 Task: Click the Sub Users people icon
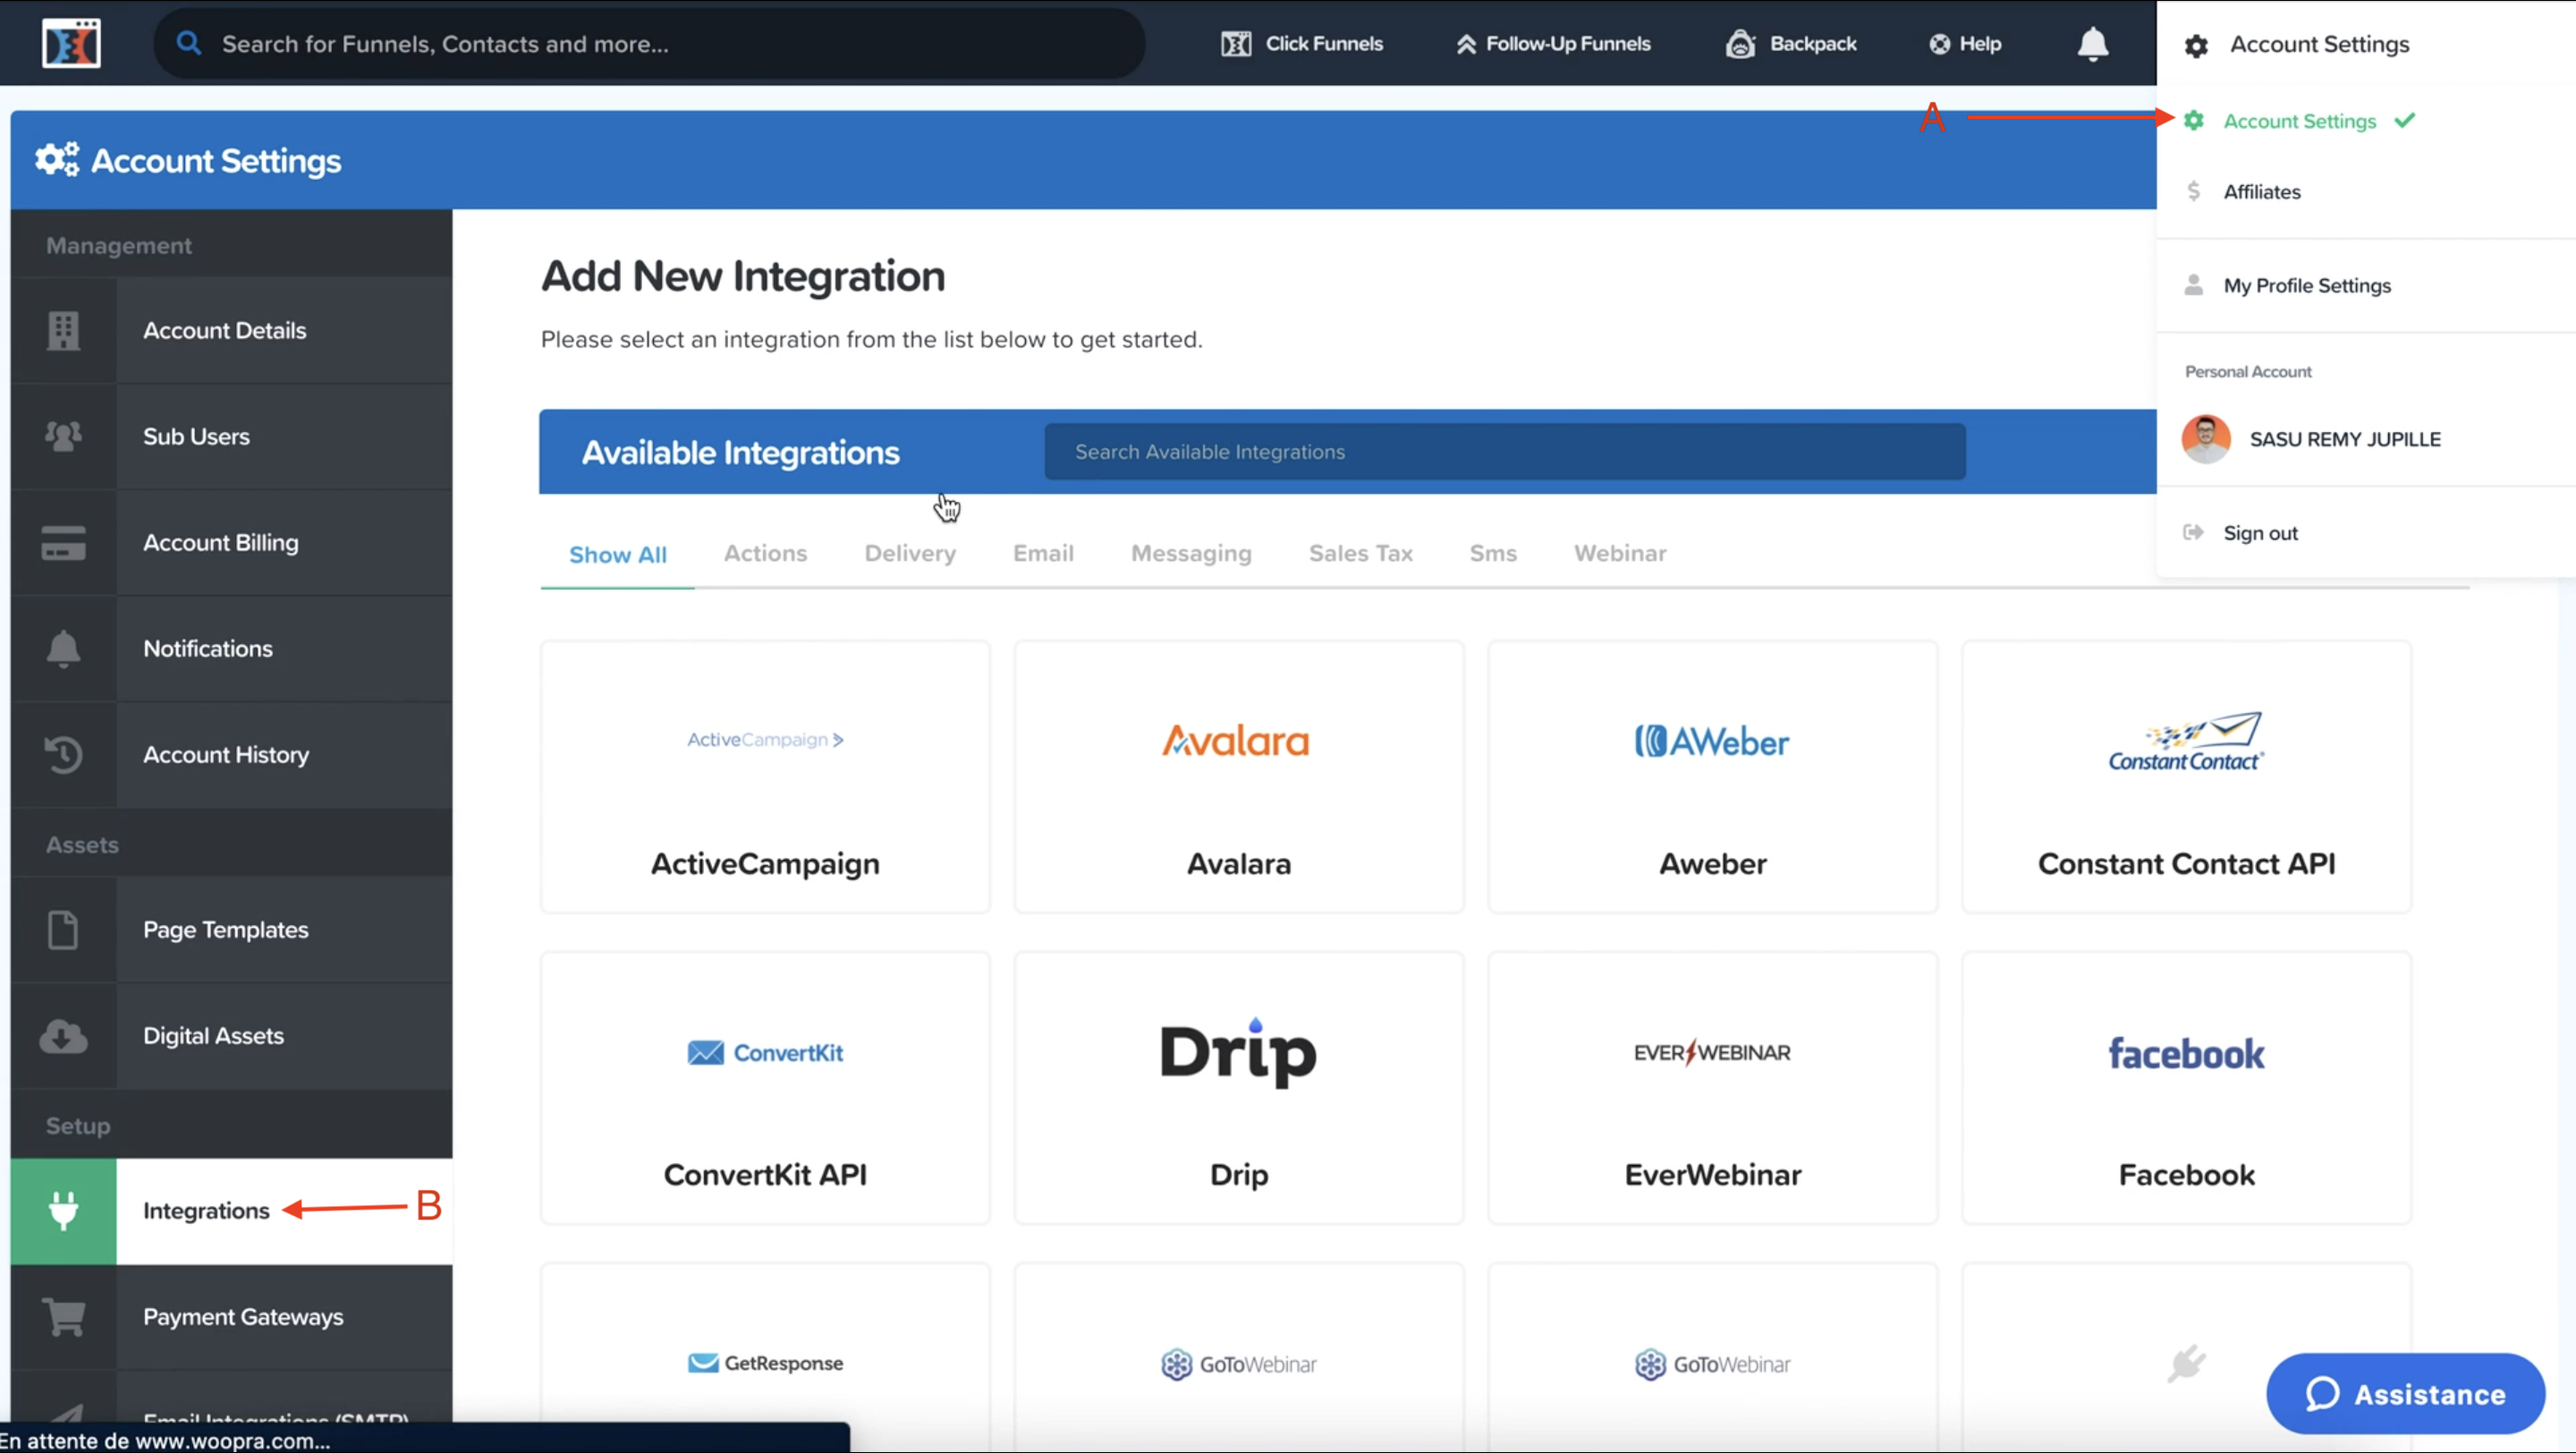pos(63,436)
